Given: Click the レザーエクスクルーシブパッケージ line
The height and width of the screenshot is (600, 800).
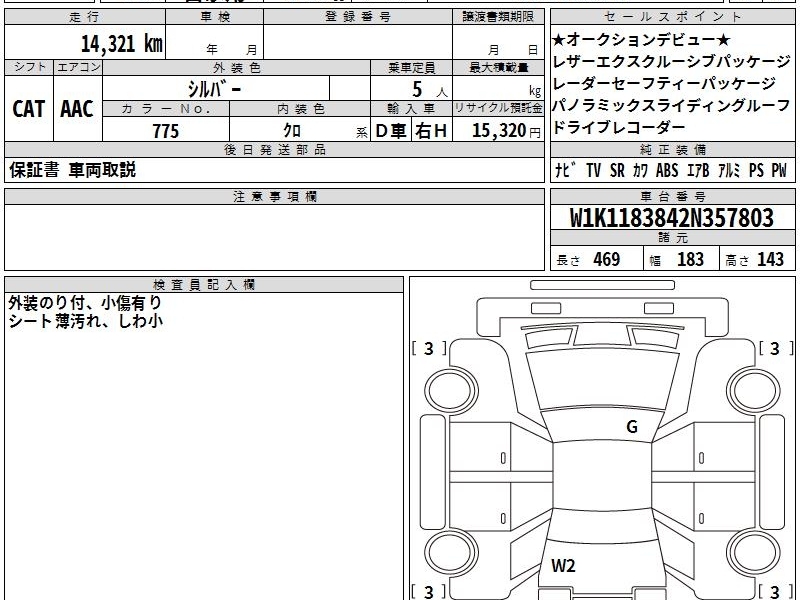Looking at the screenshot, I should [671, 62].
